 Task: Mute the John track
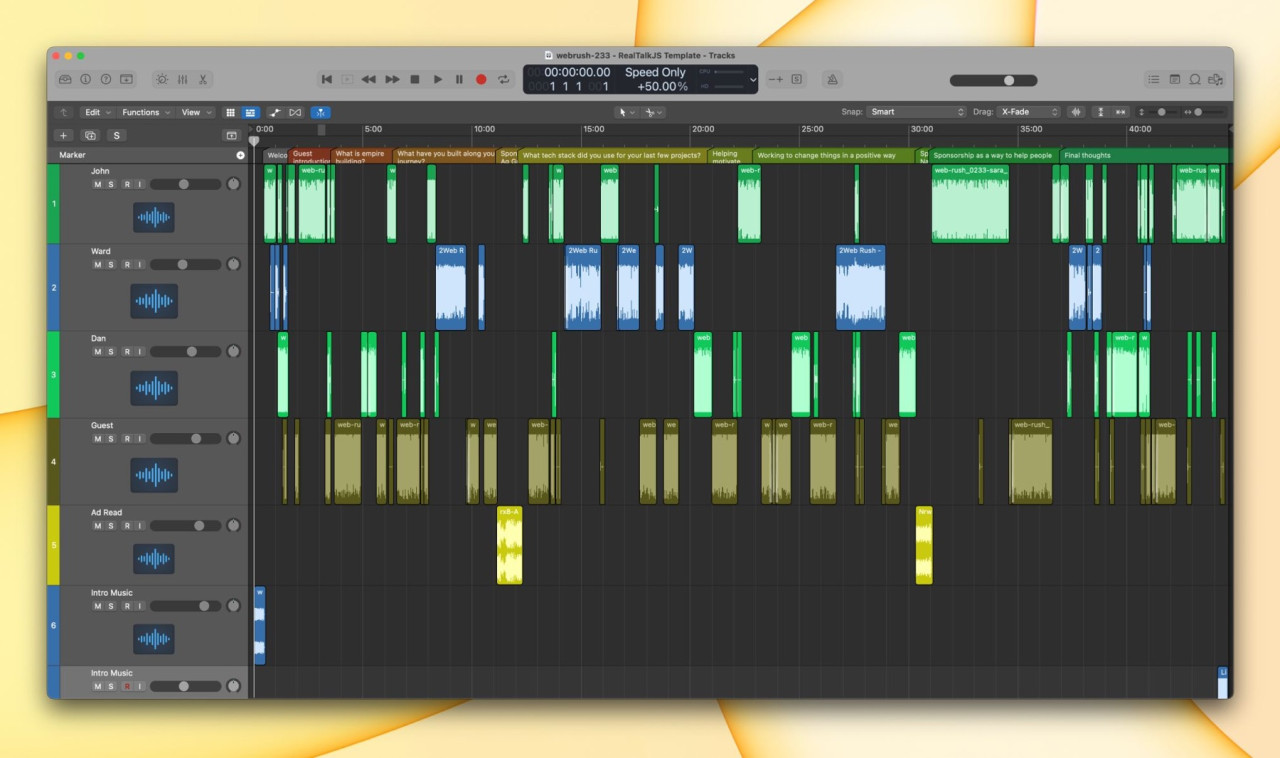(x=97, y=184)
